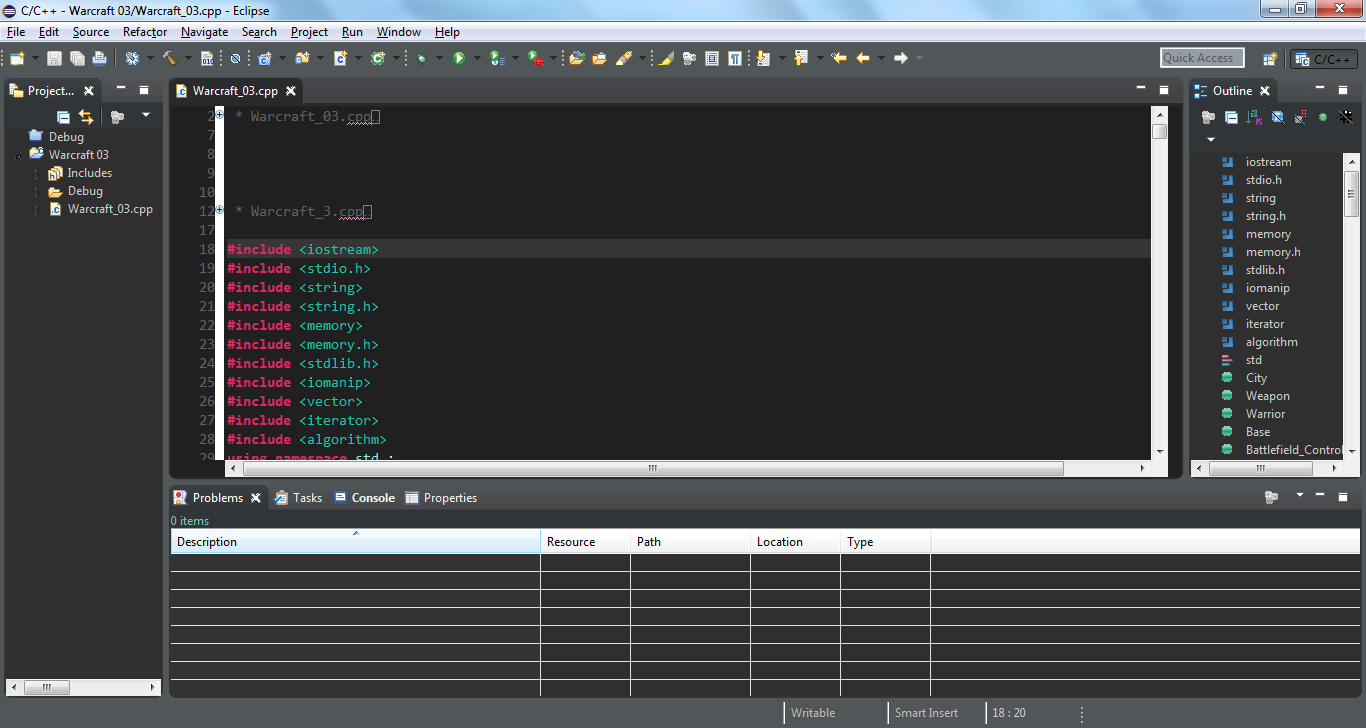The image size is (1366, 728).
Task: Click the Location column header
Action: 795,542
